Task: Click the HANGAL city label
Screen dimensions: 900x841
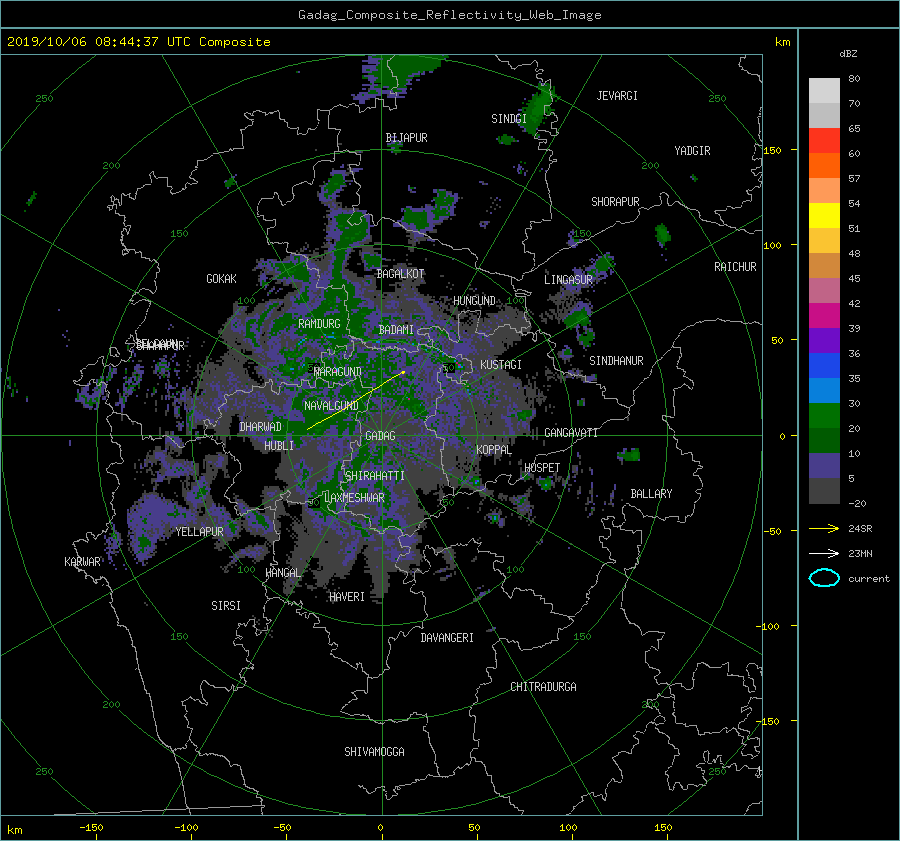Action: pyautogui.click(x=282, y=573)
